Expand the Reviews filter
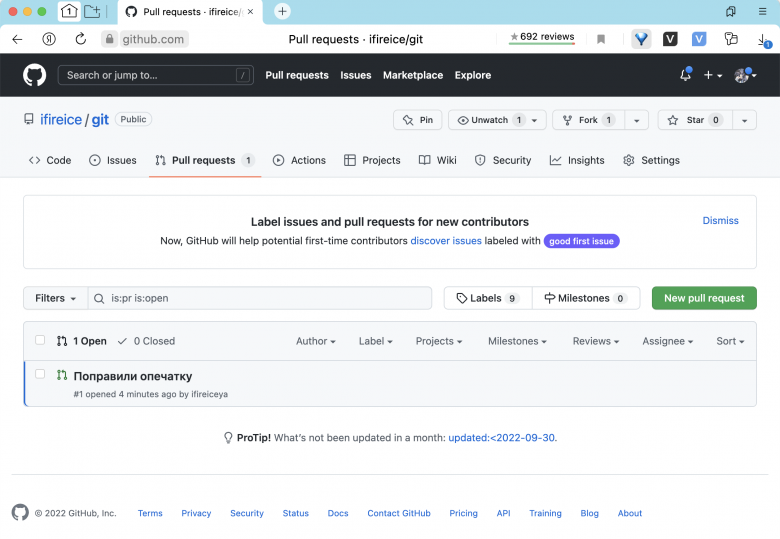780x539 pixels. click(596, 341)
